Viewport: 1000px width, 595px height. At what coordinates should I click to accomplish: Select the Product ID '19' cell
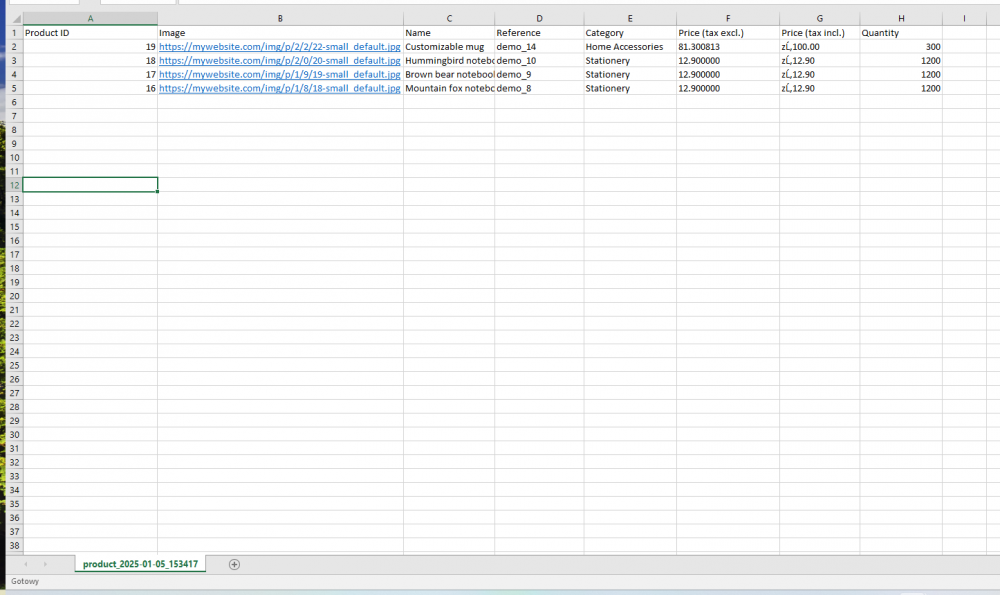click(x=90, y=47)
